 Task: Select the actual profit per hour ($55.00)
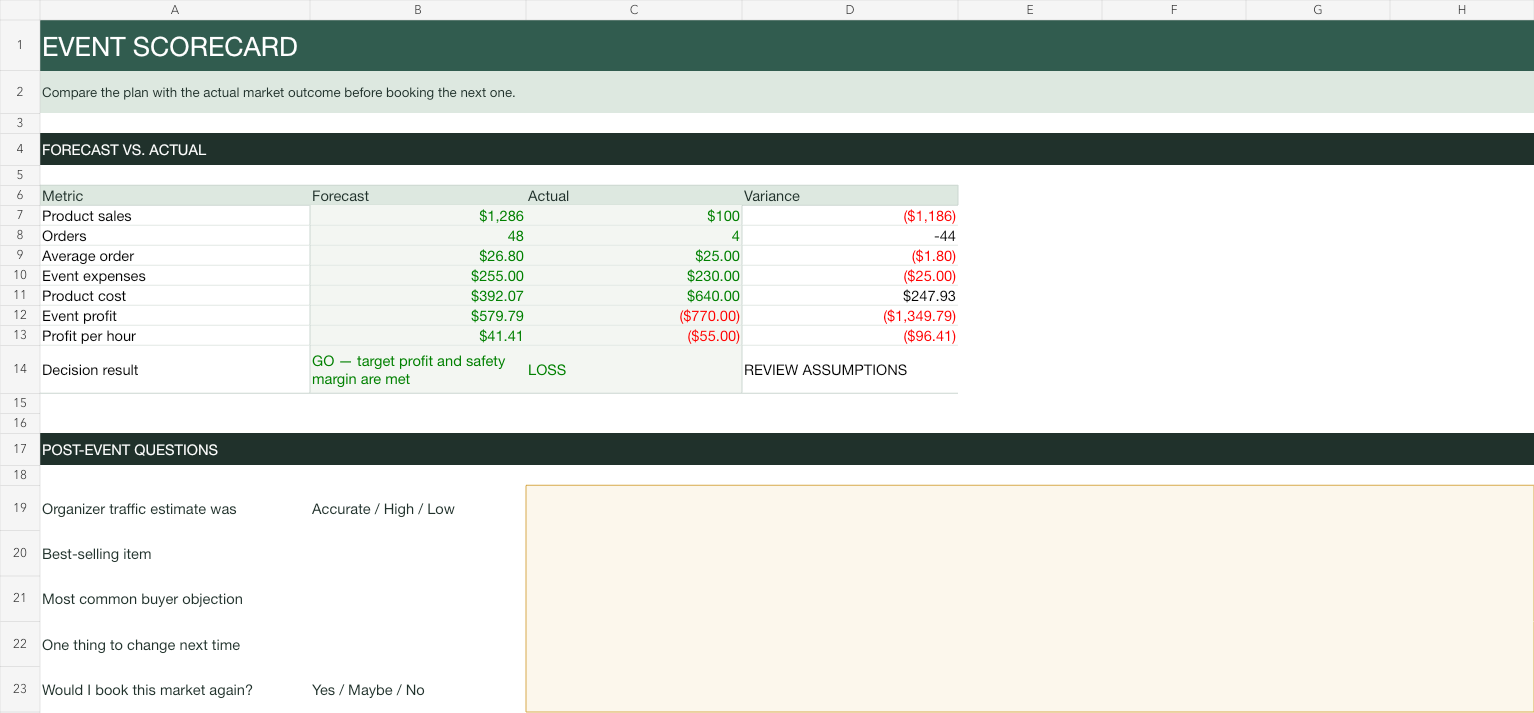(x=634, y=336)
